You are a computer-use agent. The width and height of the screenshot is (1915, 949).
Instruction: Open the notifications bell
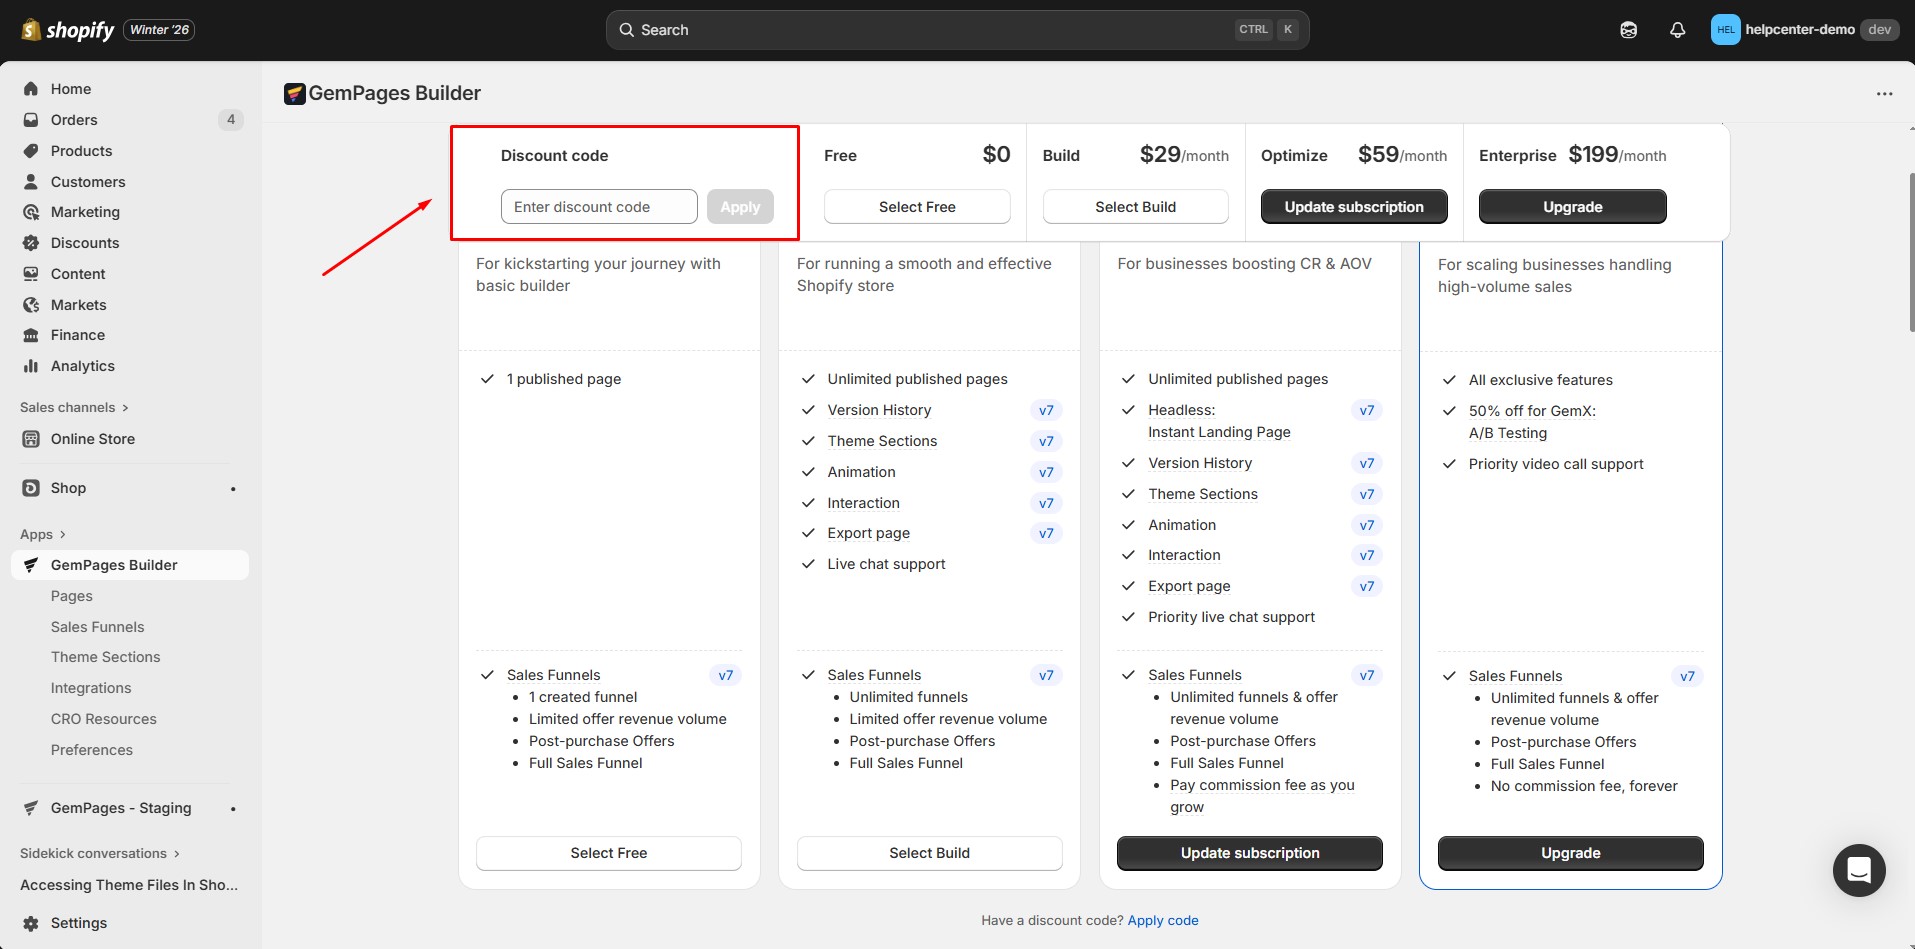pos(1677,30)
